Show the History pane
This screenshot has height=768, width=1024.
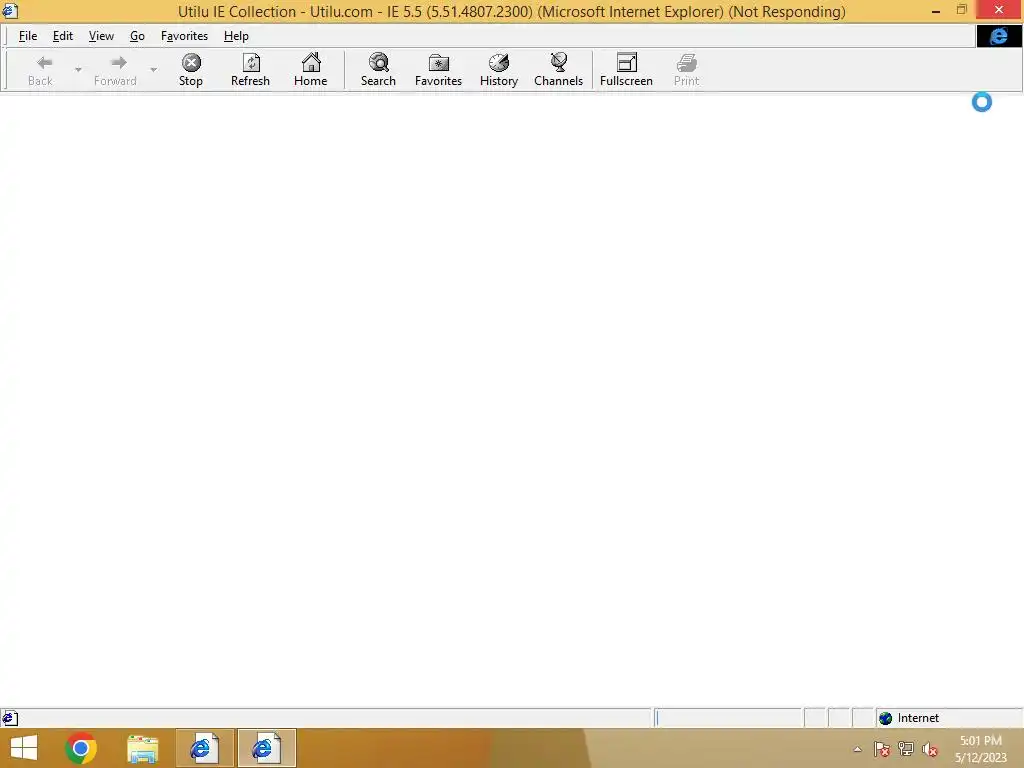click(x=499, y=70)
